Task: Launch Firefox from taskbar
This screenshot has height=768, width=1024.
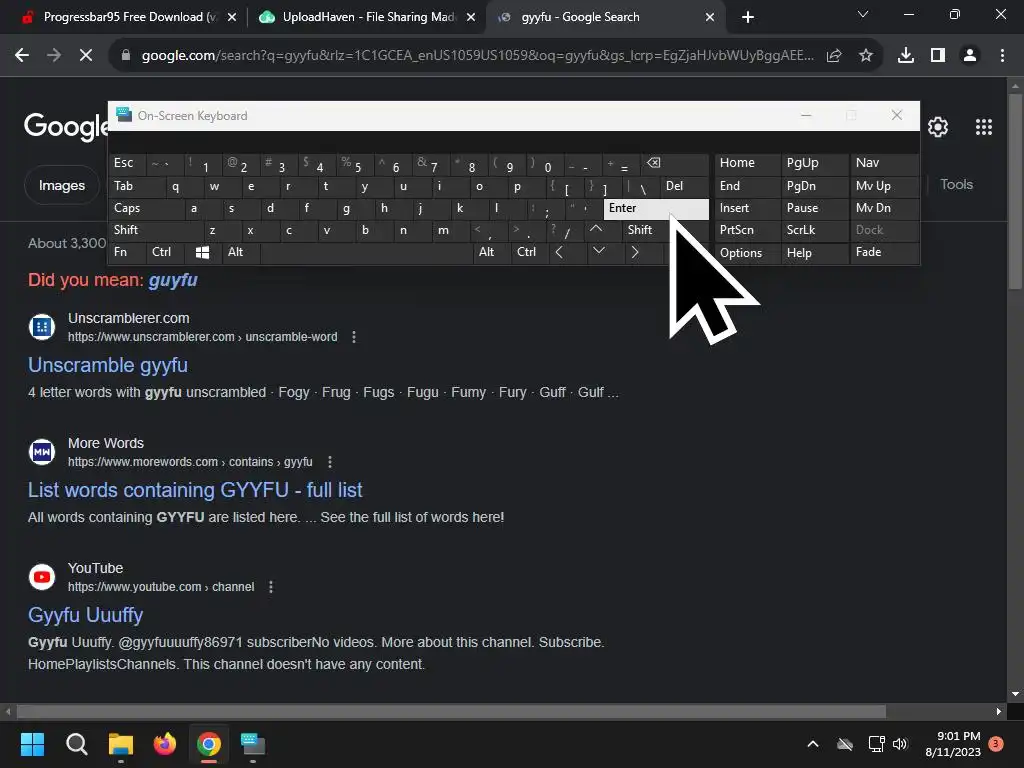Action: pyautogui.click(x=165, y=744)
